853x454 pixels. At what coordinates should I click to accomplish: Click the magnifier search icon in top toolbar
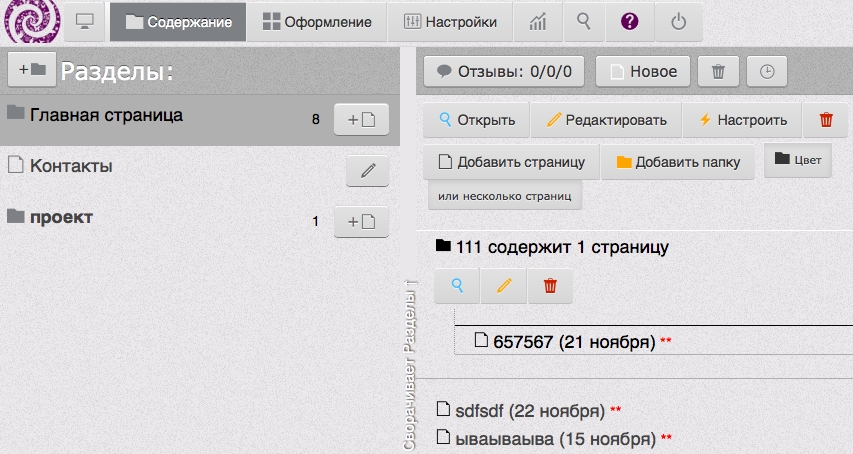584,21
